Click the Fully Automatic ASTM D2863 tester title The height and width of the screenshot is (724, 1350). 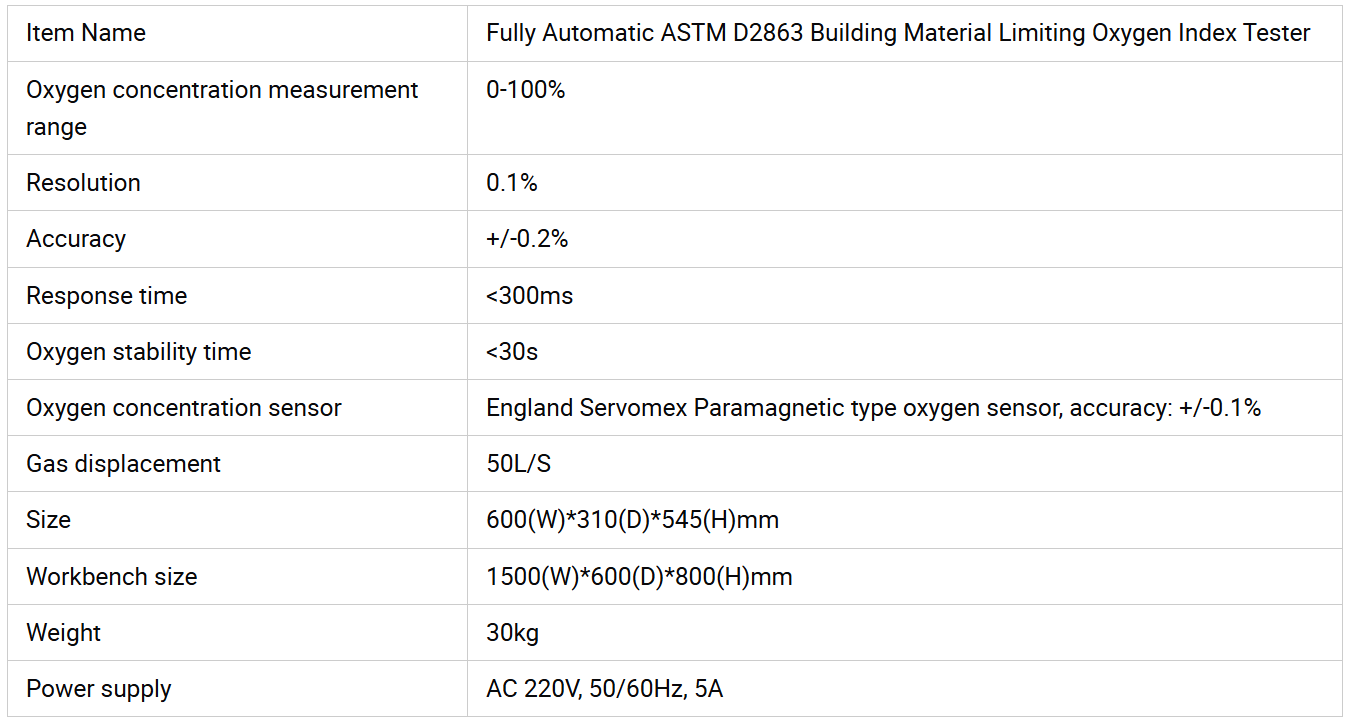point(897,33)
